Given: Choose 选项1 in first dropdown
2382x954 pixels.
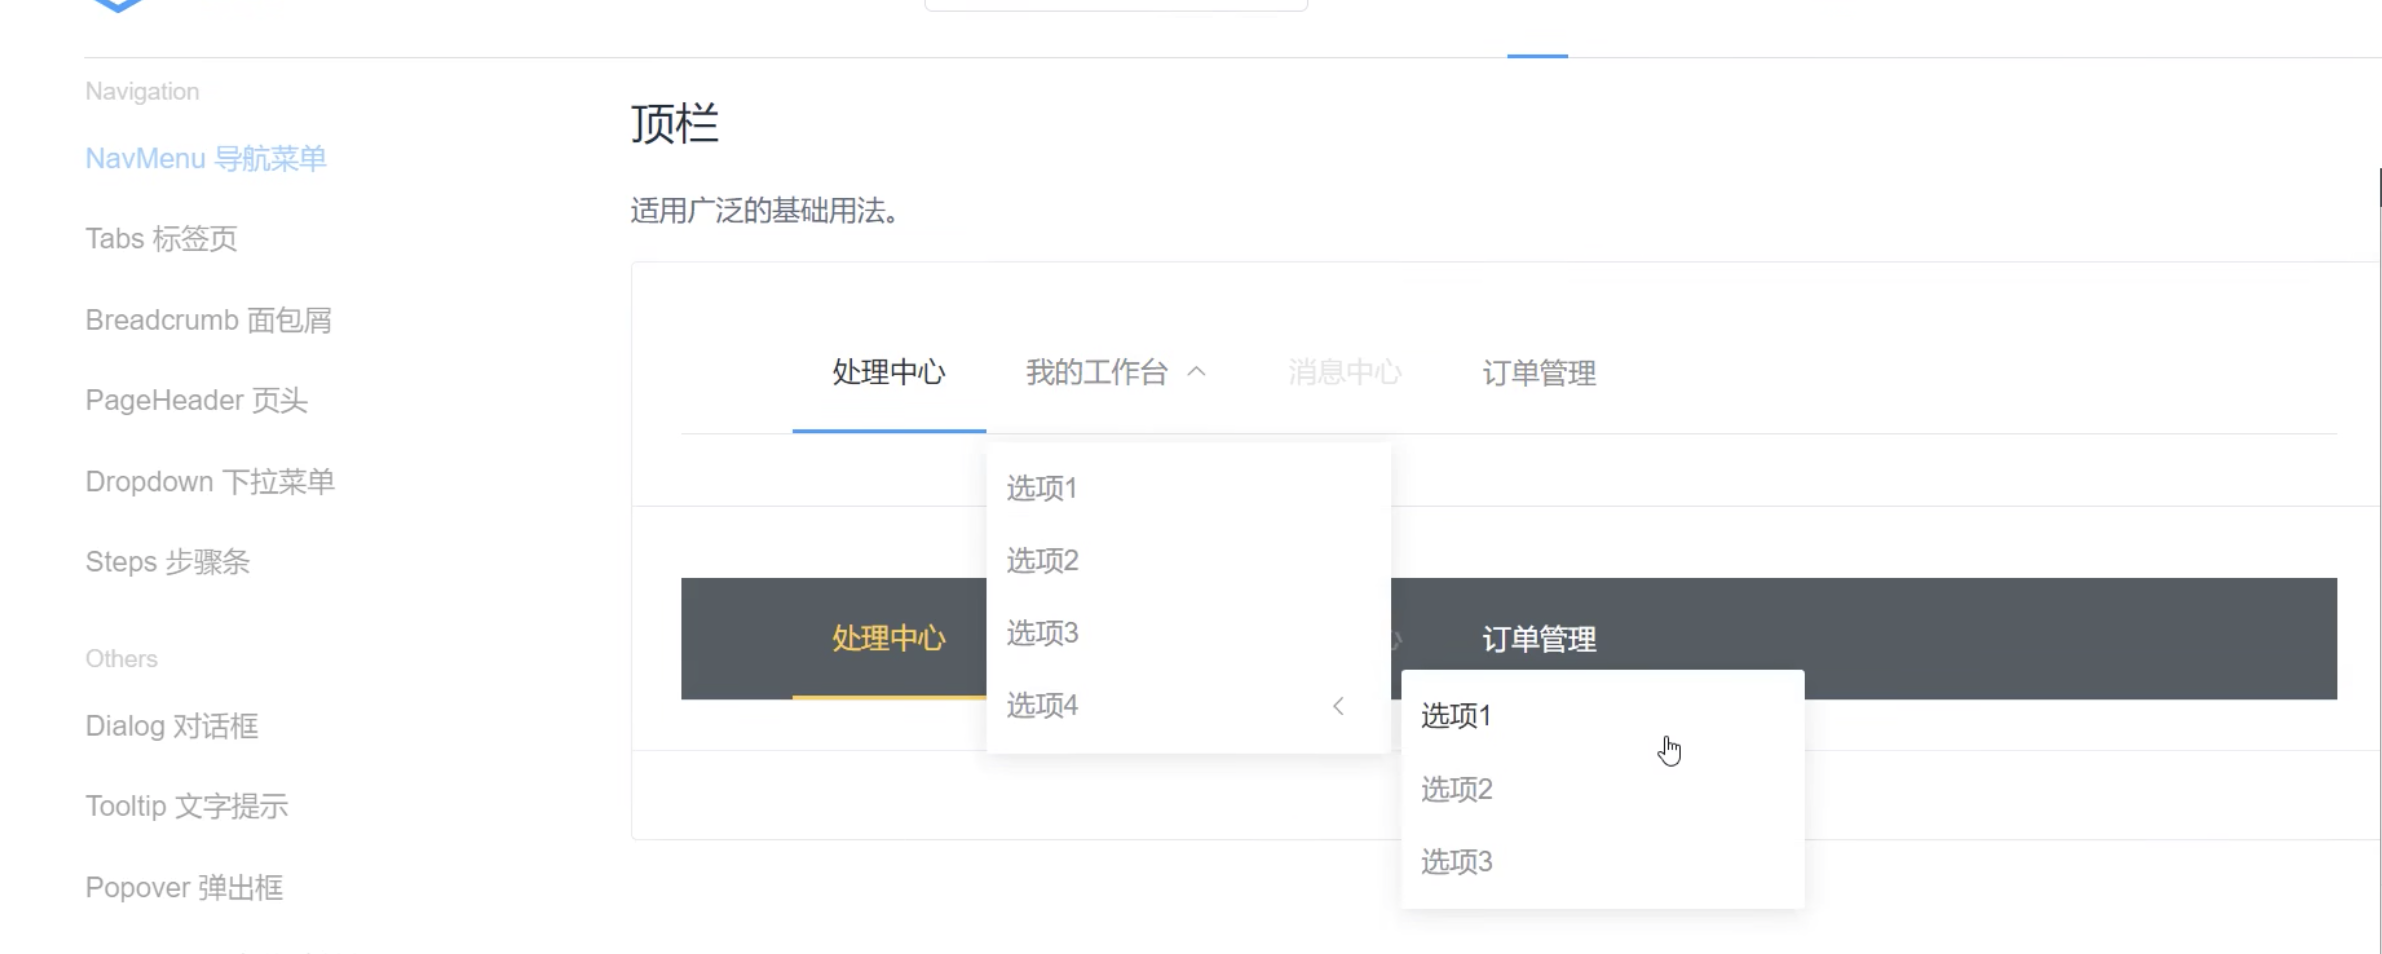Looking at the screenshot, I should click(1188, 488).
